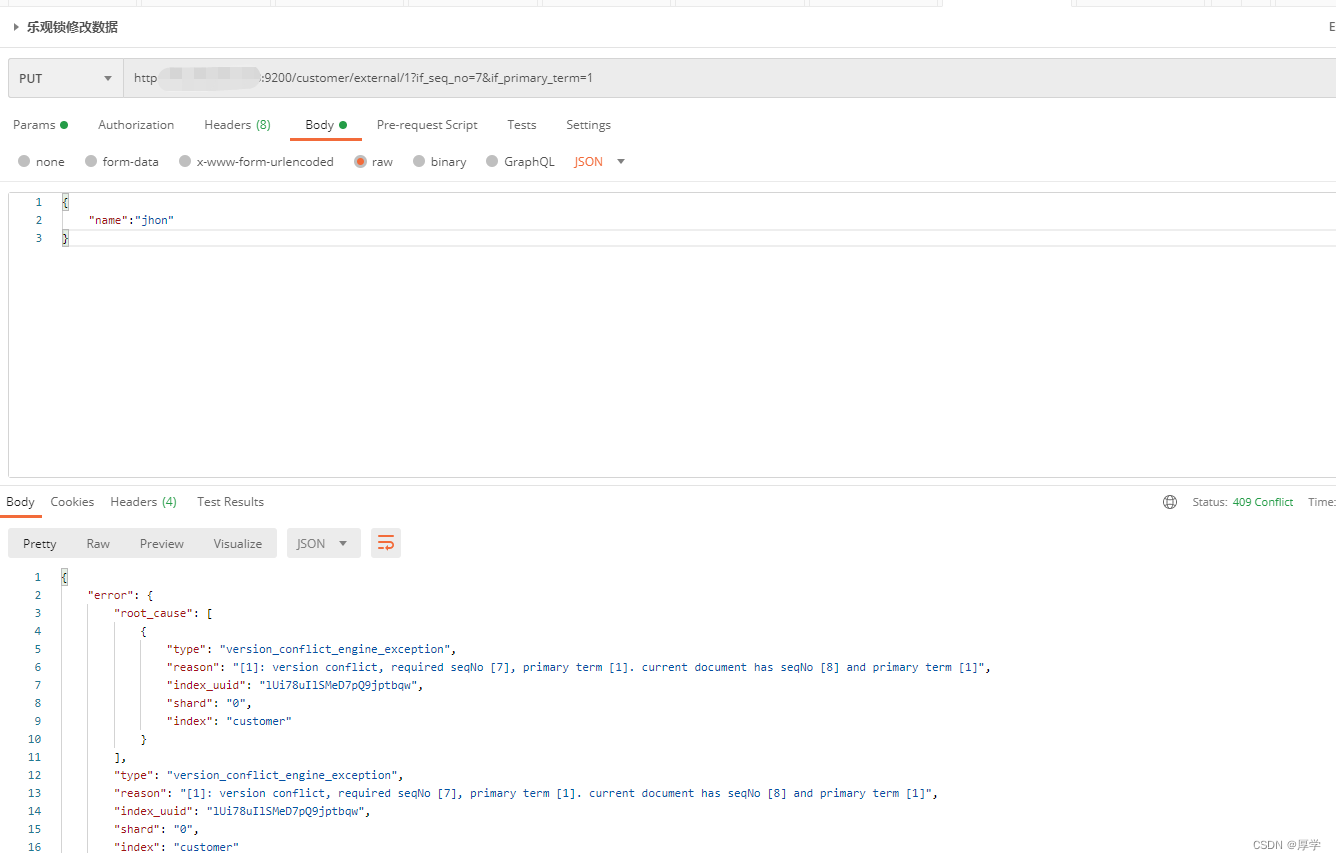Viewport: 1336px width, 860px height.
Task: Select the raw body type
Action: pyautogui.click(x=373, y=162)
